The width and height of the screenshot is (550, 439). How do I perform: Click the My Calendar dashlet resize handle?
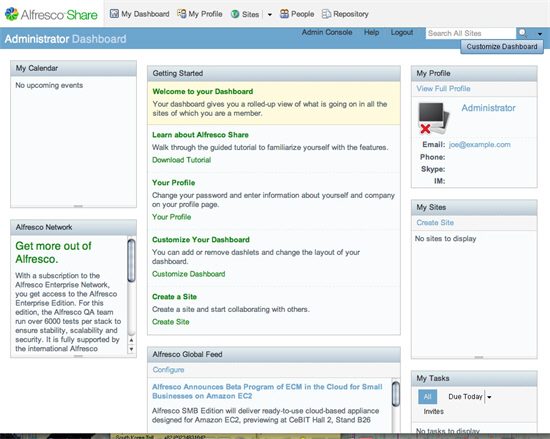[x=78, y=206]
